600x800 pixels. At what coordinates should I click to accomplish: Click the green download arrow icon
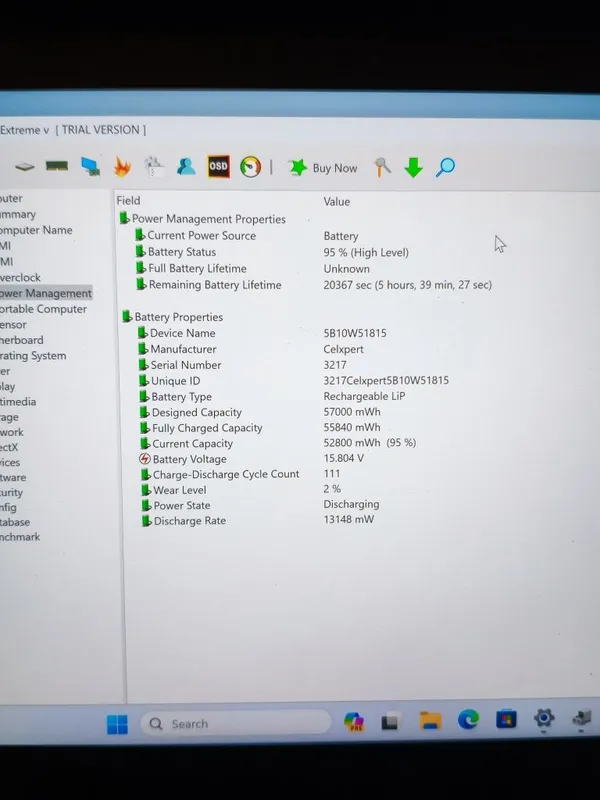(x=413, y=167)
